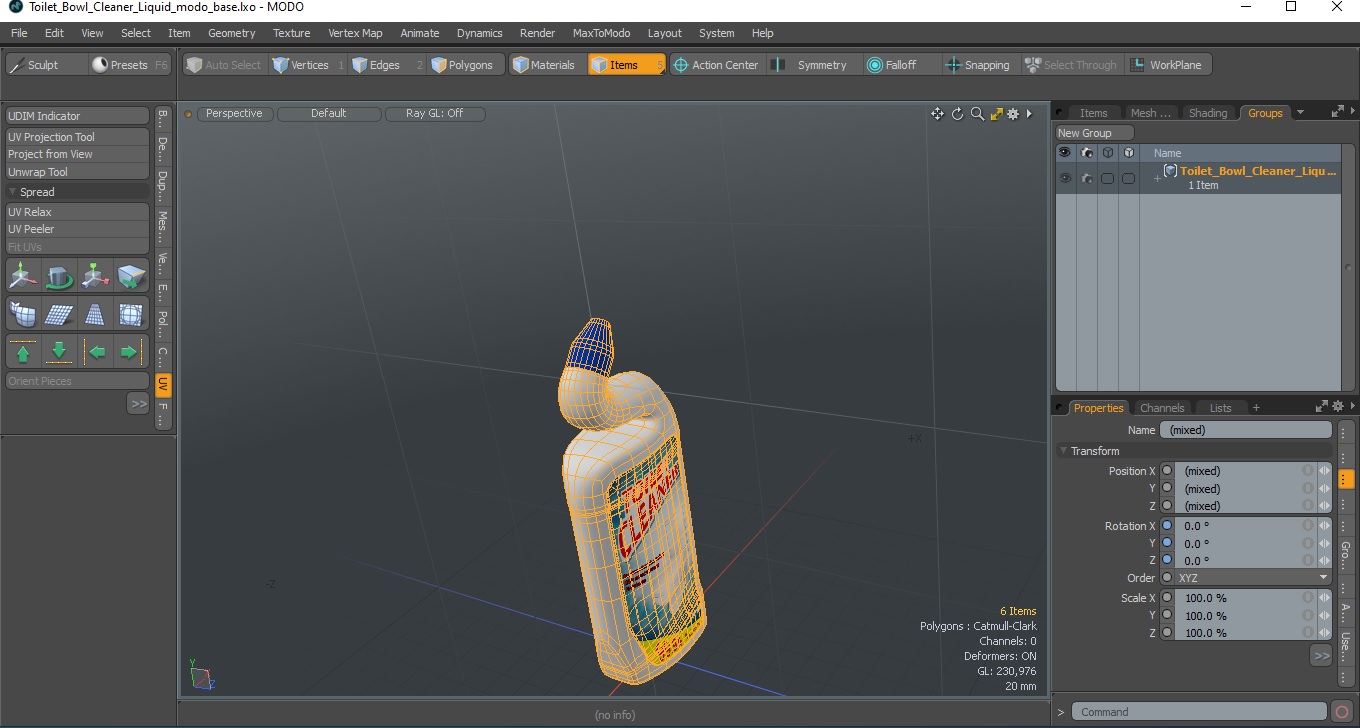Toggle visibility eye for Toilet_Bowl_Cleaner group
The height and width of the screenshot is (728, 1360).
1065,178
